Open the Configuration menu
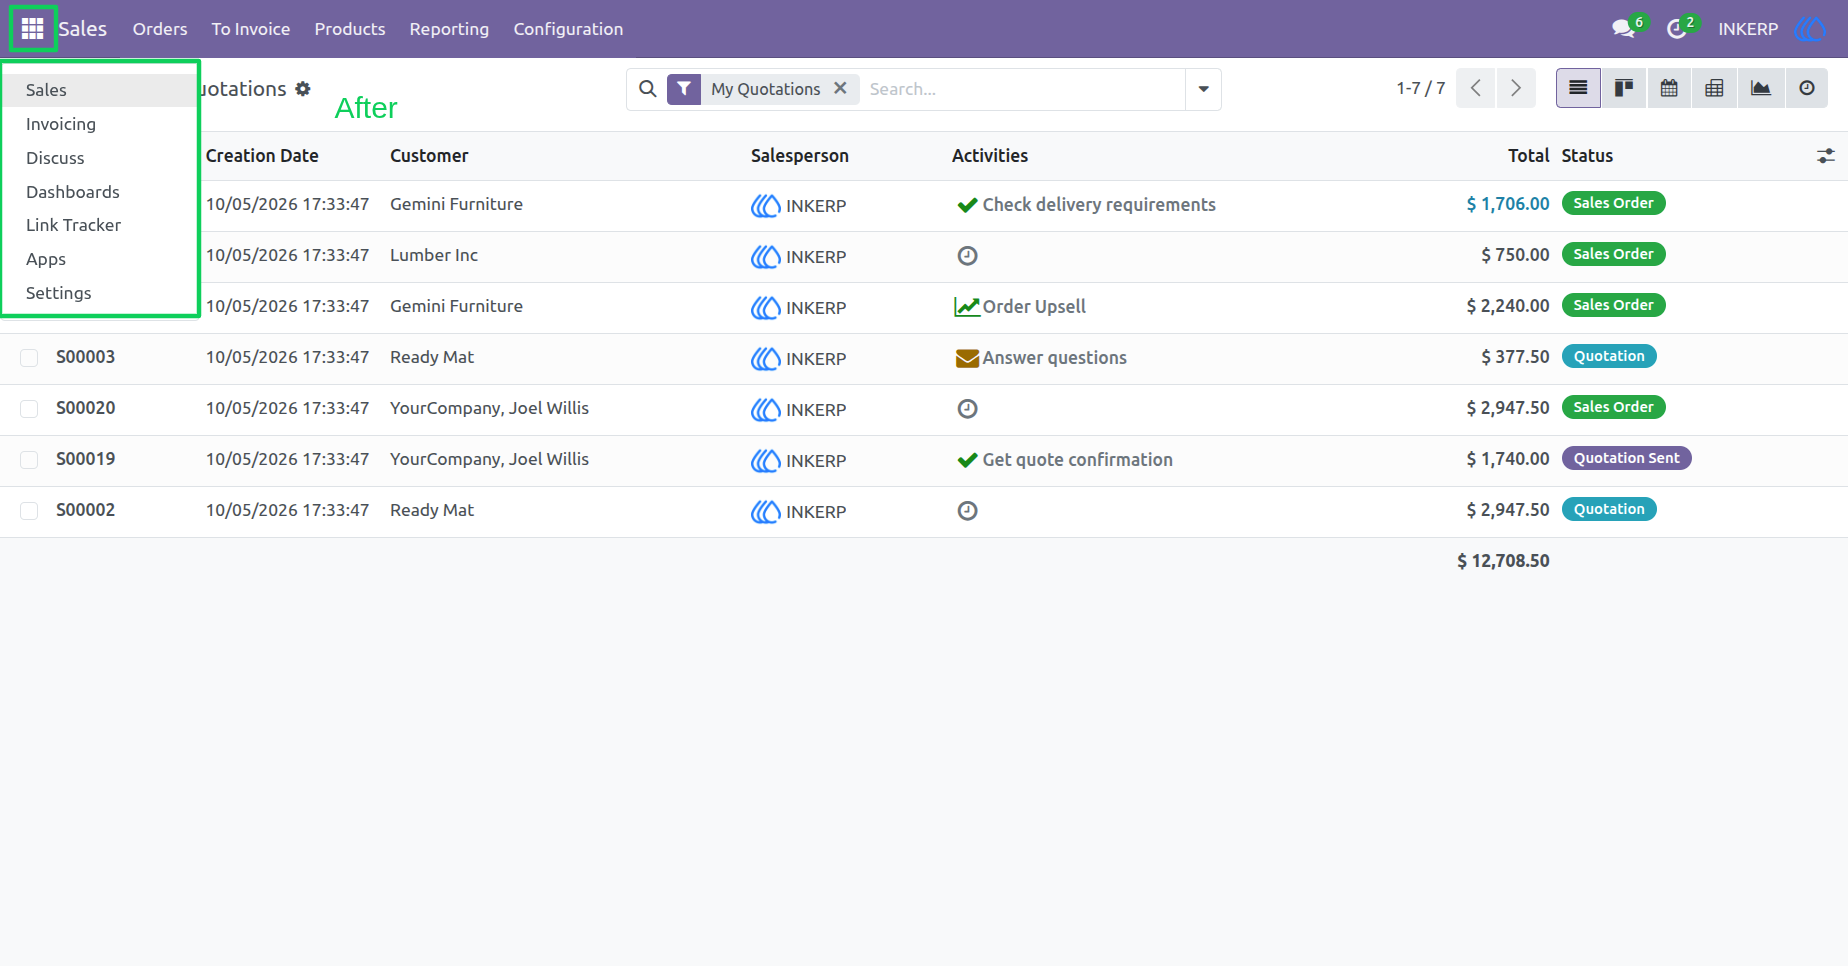1848x966 pixels. pyautogui.click(x=568, y=29)
